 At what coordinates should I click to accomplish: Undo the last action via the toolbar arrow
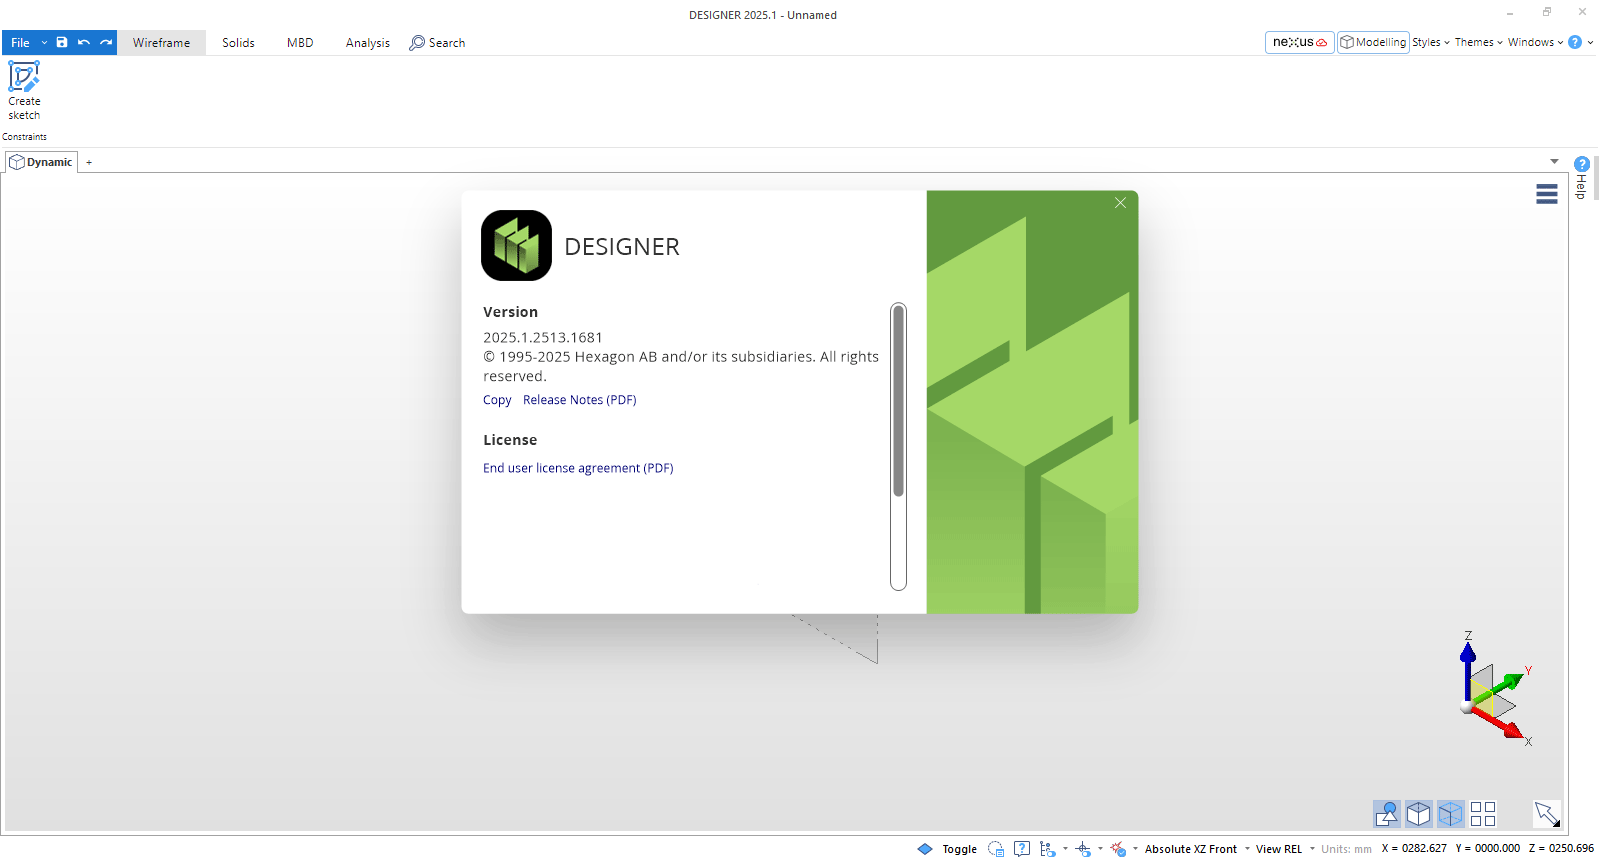84,42
